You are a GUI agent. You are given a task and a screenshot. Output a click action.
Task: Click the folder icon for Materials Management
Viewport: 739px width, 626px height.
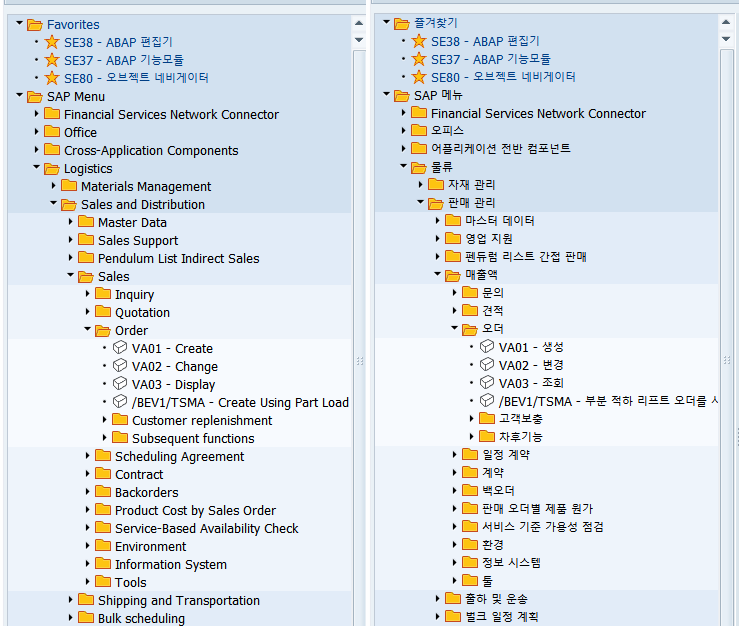pyautogui.click(x=69, y=186)
